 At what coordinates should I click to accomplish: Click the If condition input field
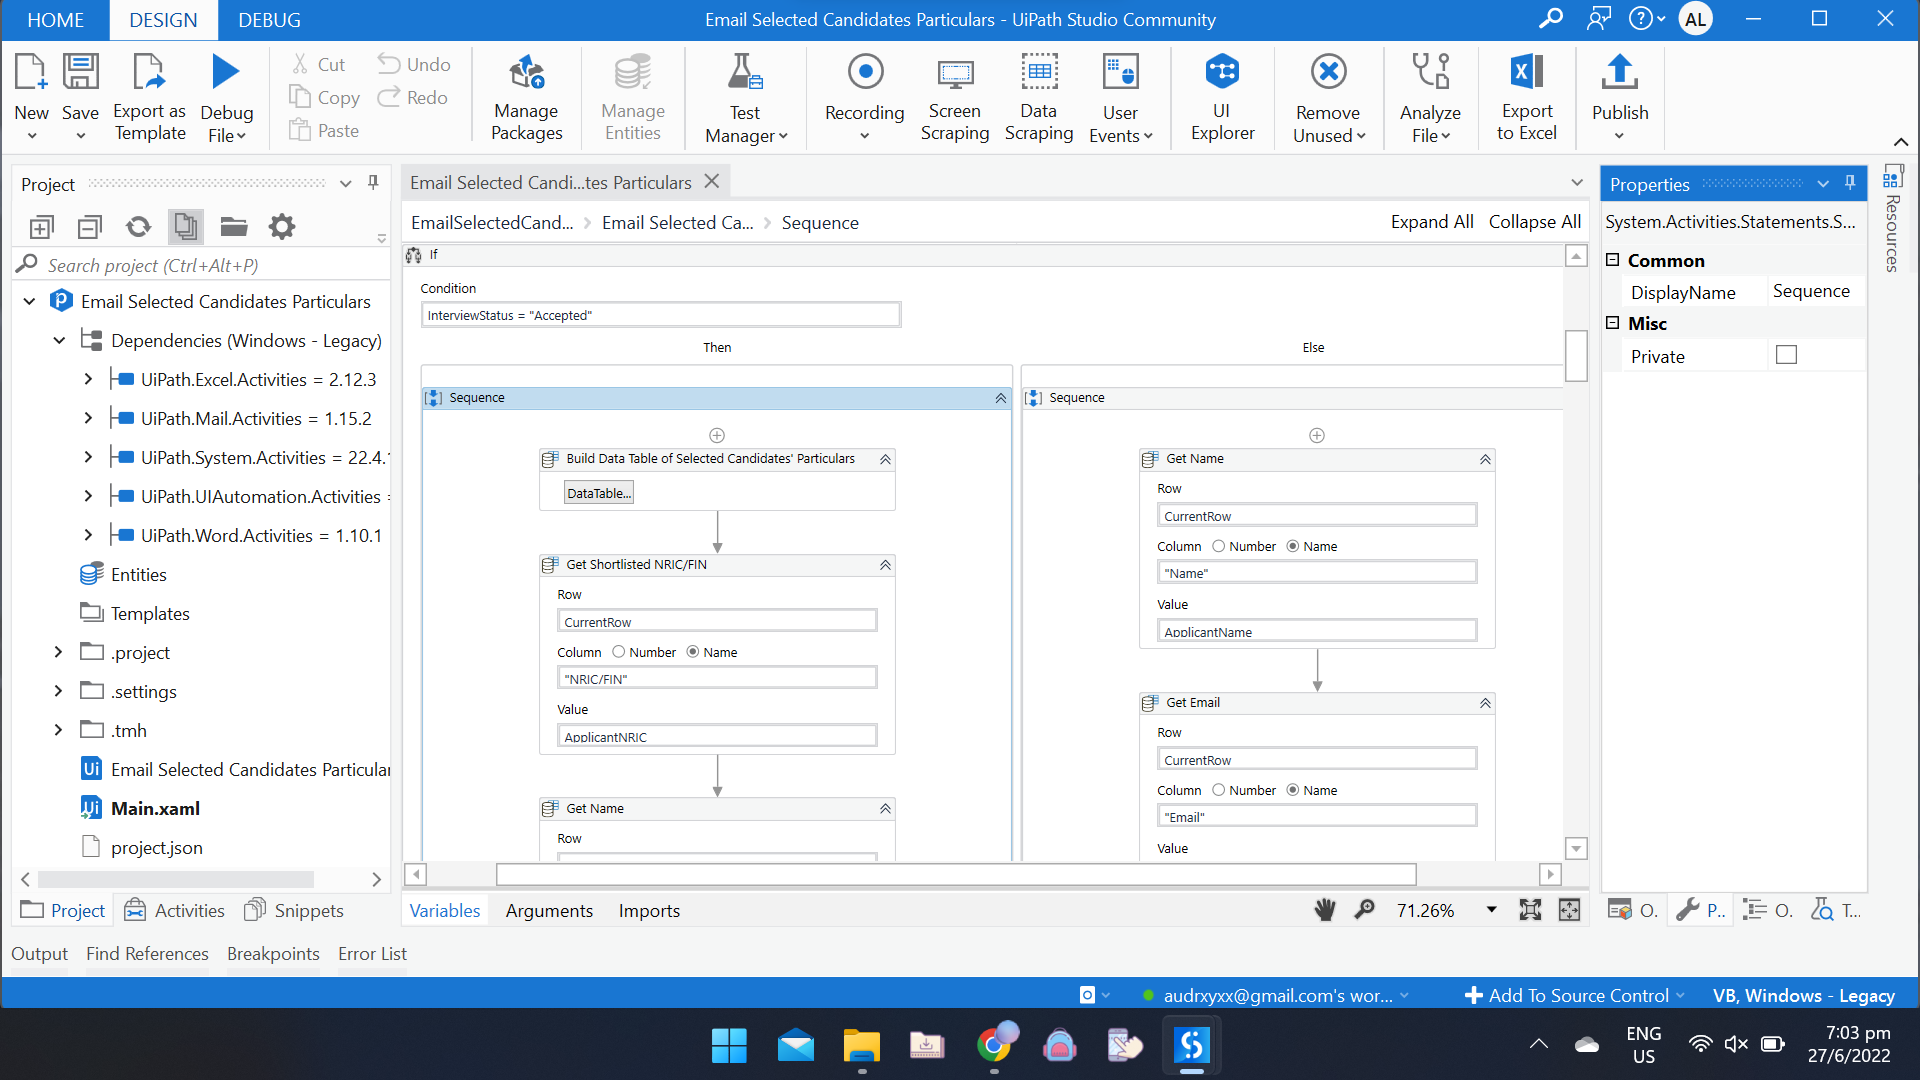(660, 314)
